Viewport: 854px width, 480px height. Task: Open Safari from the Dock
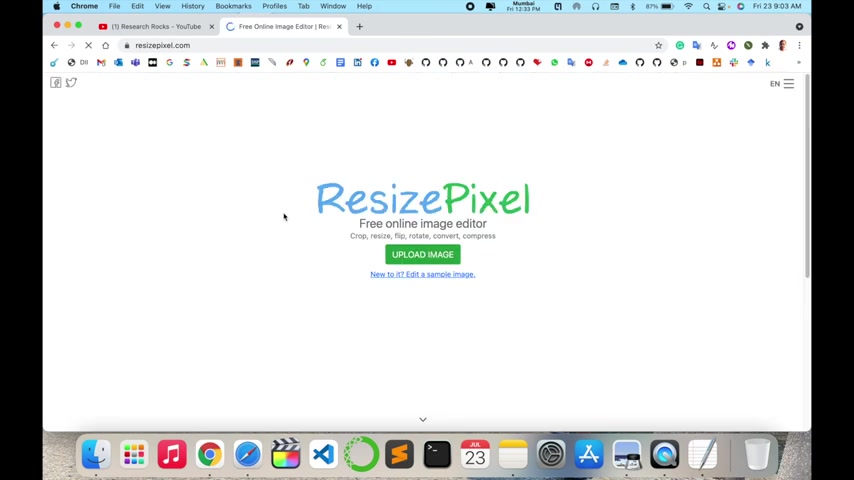(x=248, y=454)
